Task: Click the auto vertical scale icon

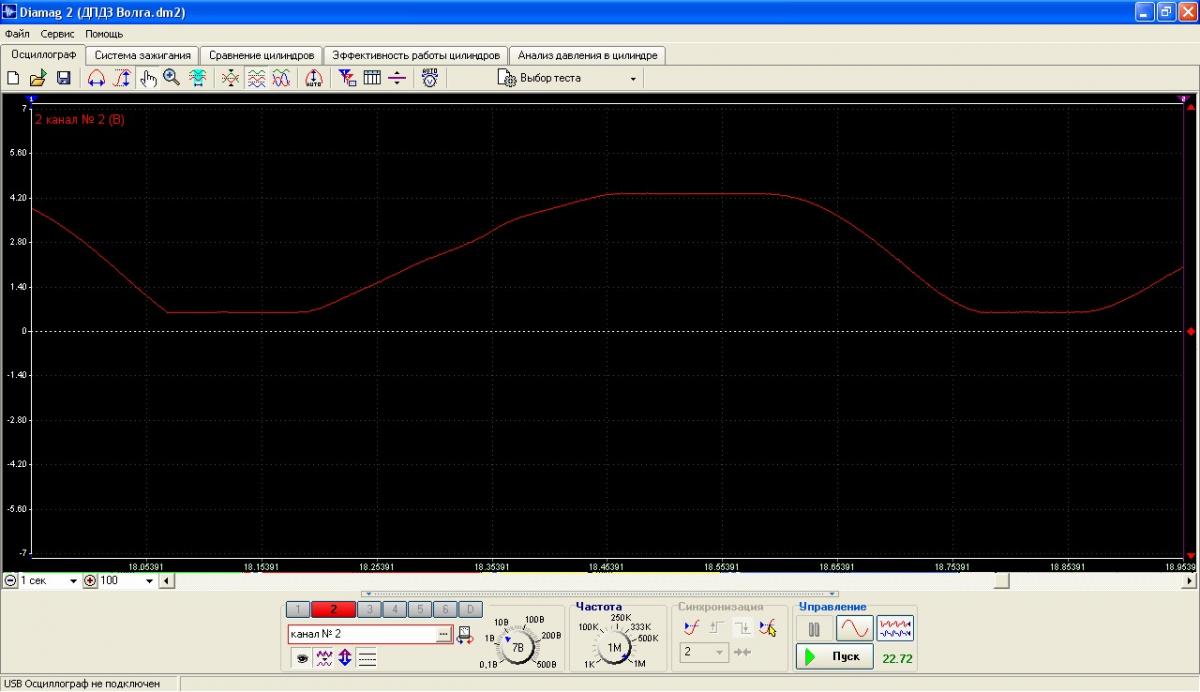Action: [x=313, y=78]
